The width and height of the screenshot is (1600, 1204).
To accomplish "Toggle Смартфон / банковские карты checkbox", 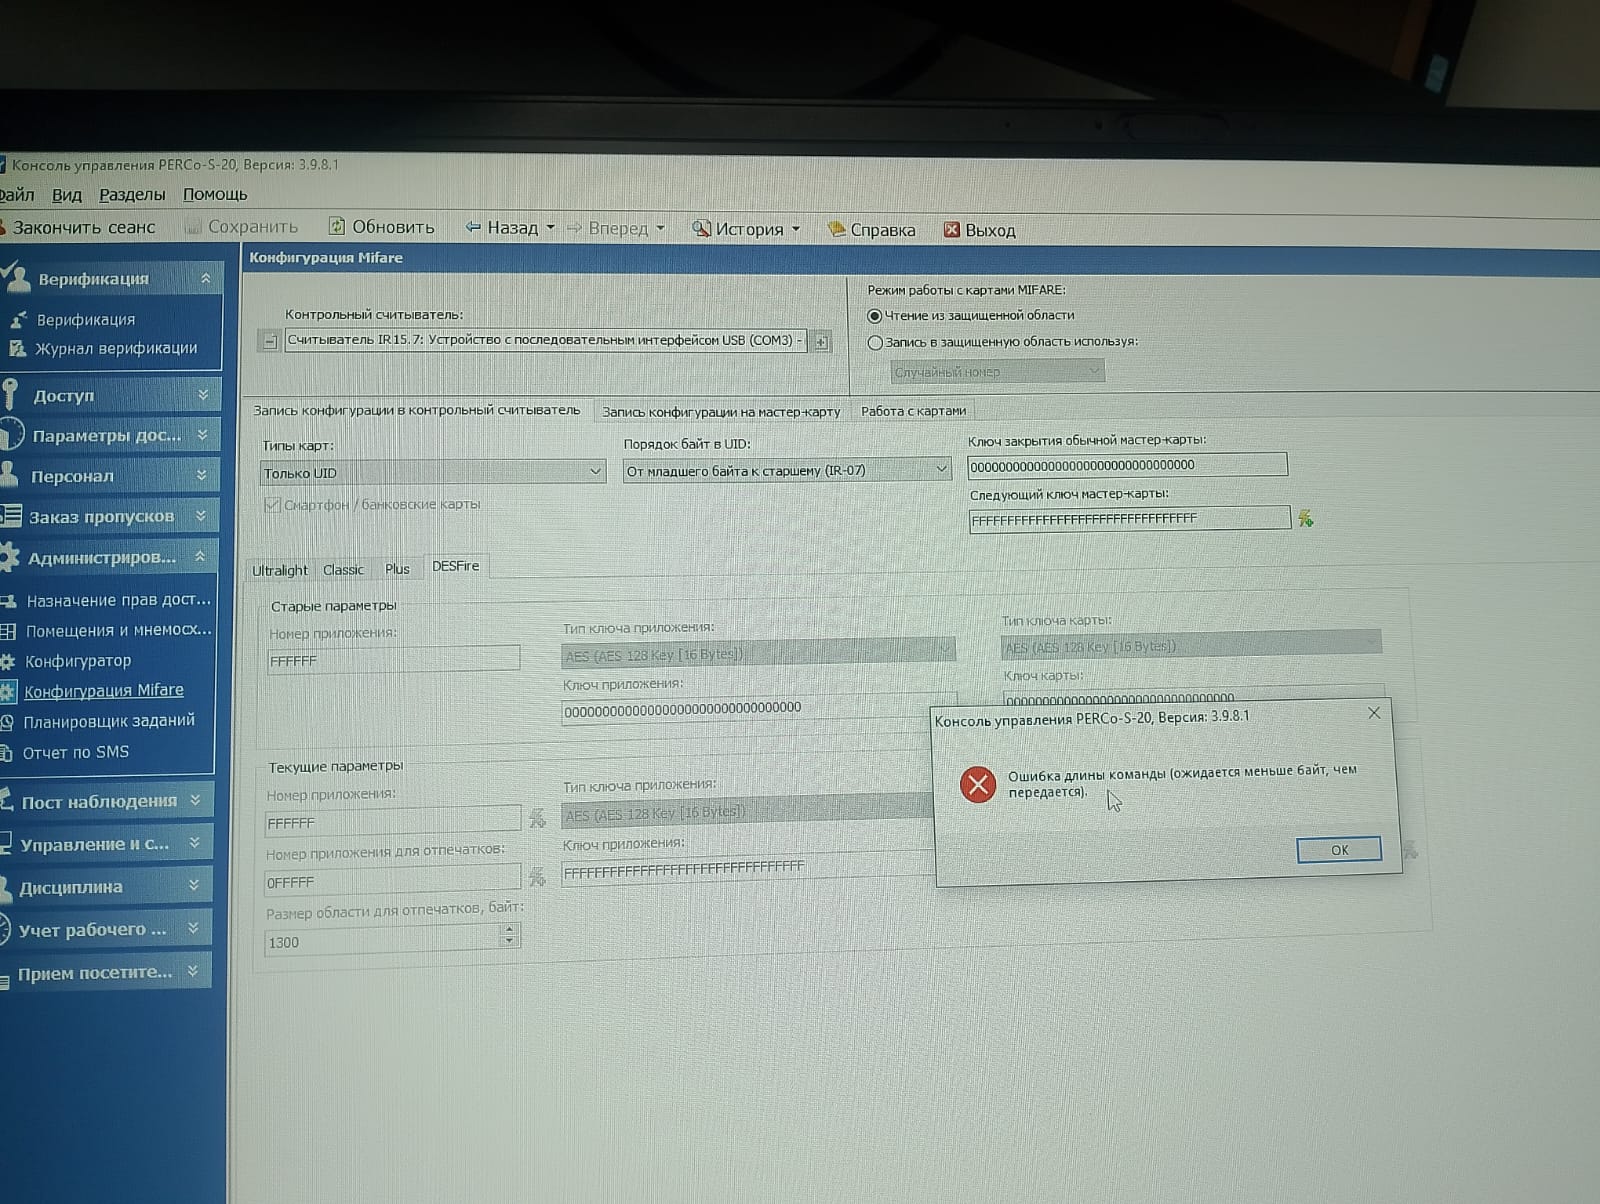I will 272,505.
